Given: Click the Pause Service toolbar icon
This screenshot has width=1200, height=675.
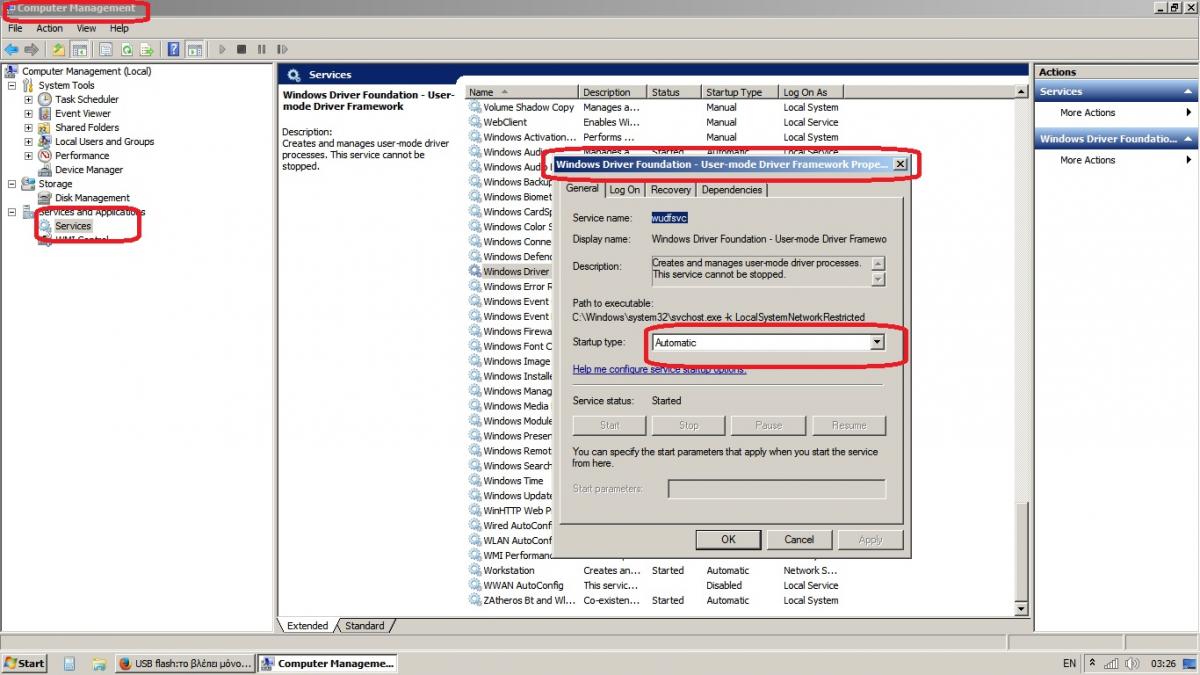Looking at the screenshot, I should tap(262, 49).
